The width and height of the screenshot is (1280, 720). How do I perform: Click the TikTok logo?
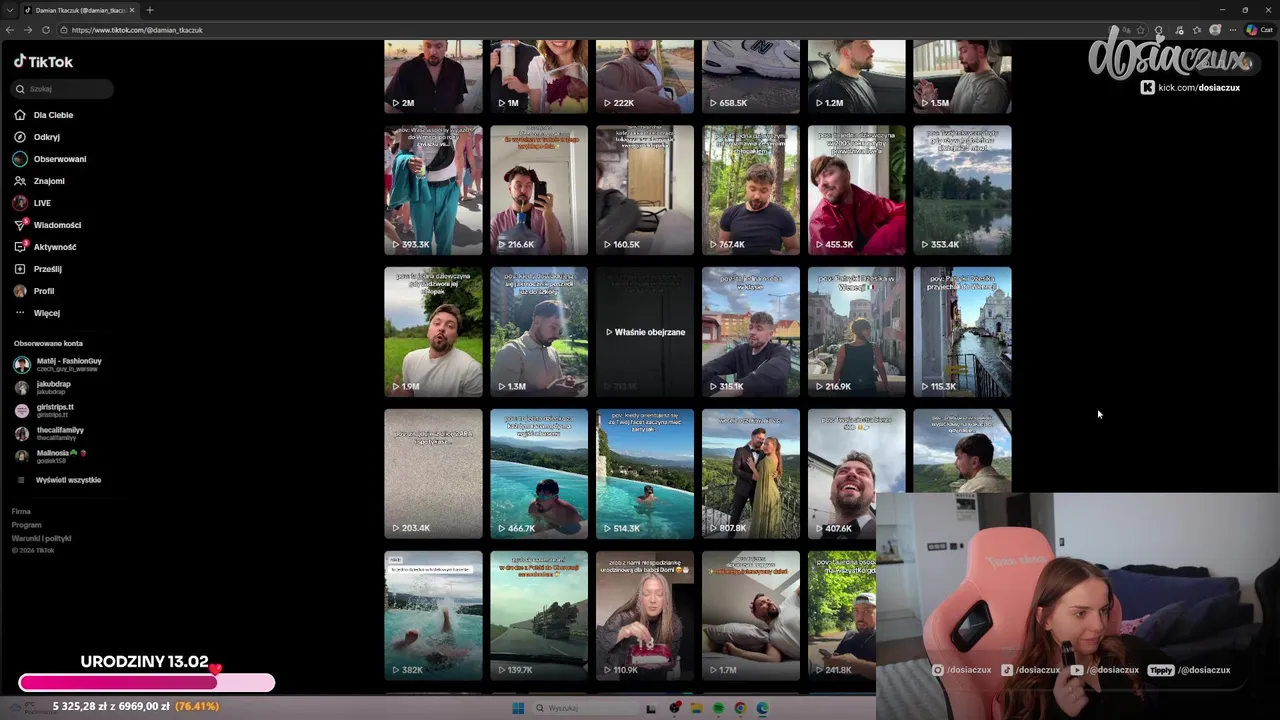pos(43,62)
